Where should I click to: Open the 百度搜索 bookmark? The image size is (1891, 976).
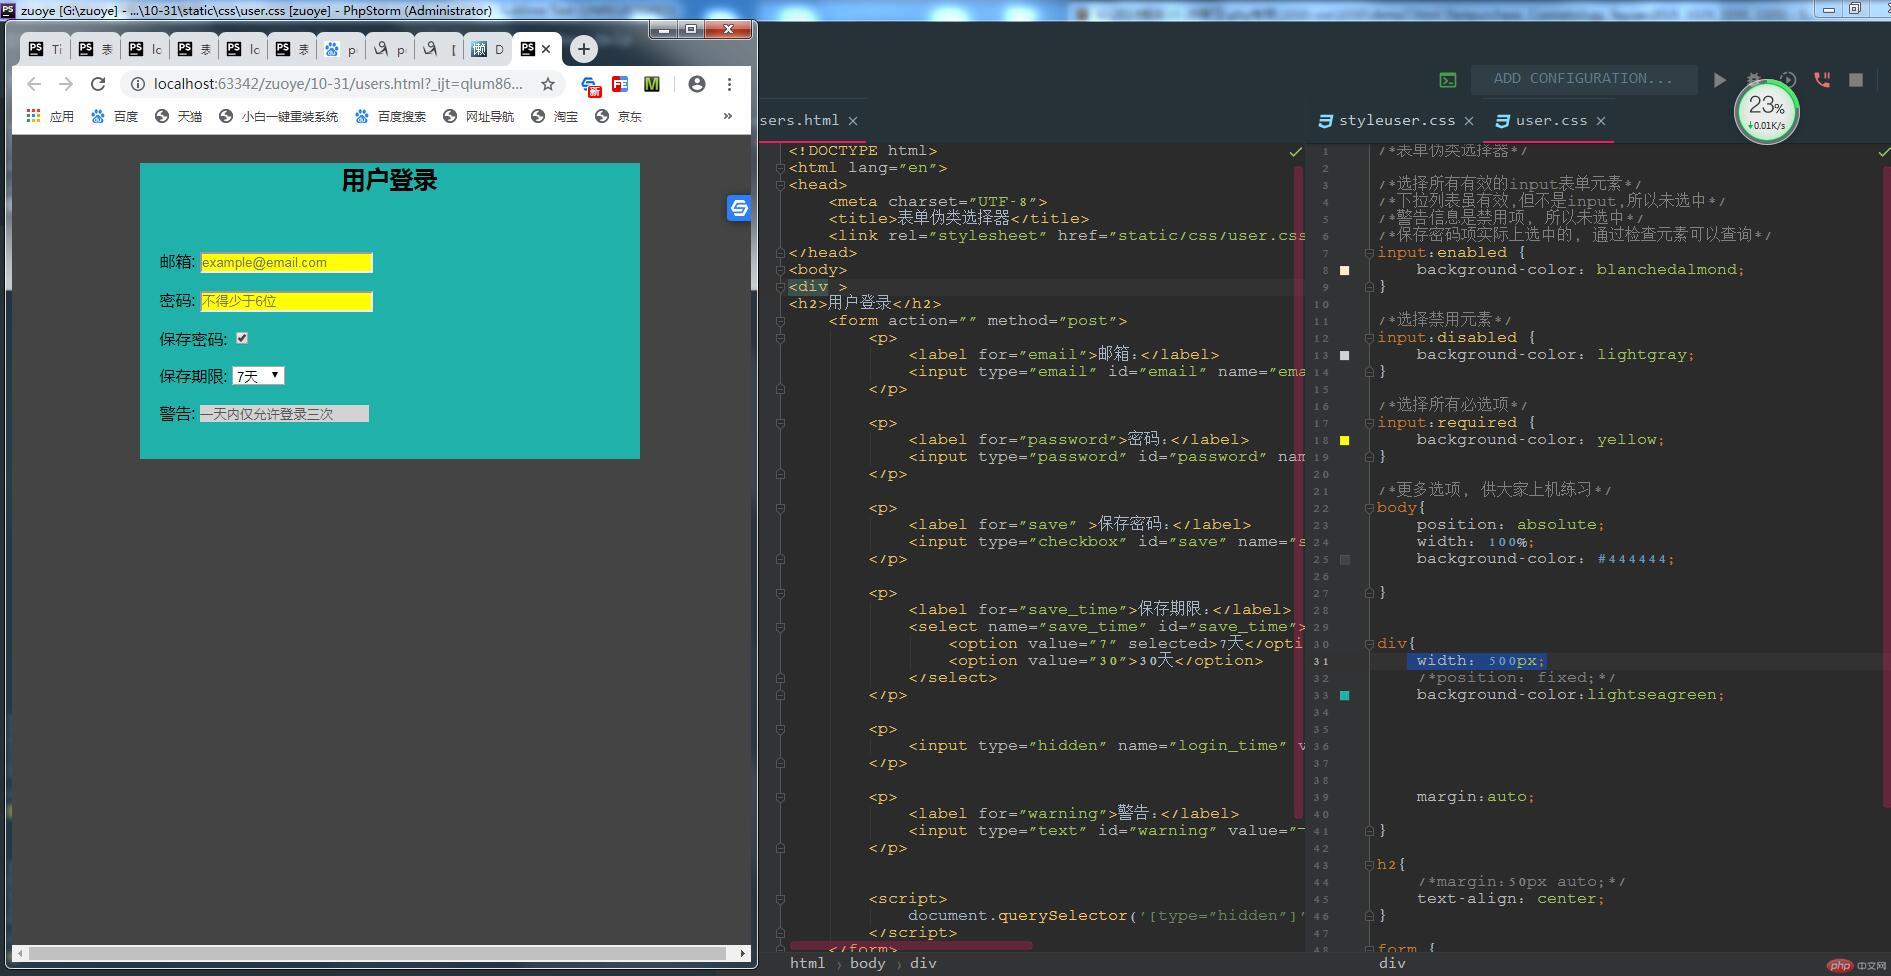point(390,116)
